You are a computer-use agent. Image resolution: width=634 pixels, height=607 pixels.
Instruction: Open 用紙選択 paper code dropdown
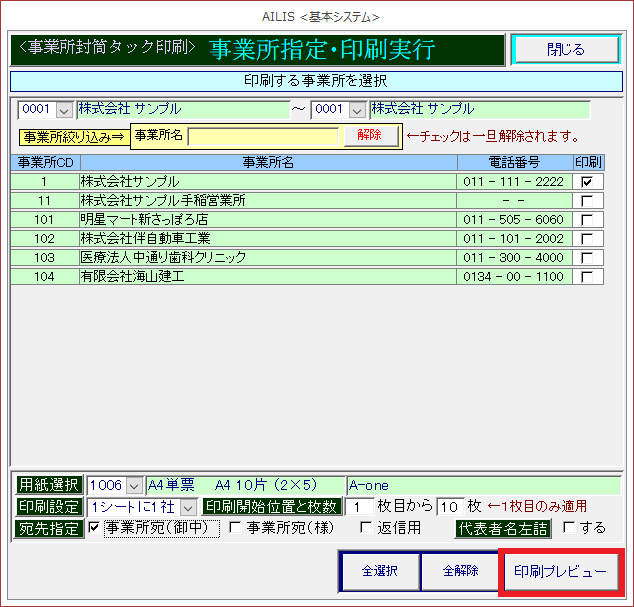pyautogui.click(x=135, y=485)
